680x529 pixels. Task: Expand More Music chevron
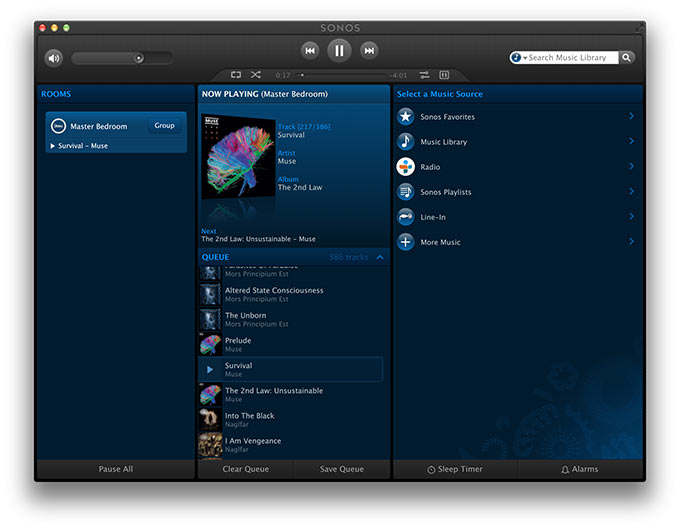click(631, 242)
